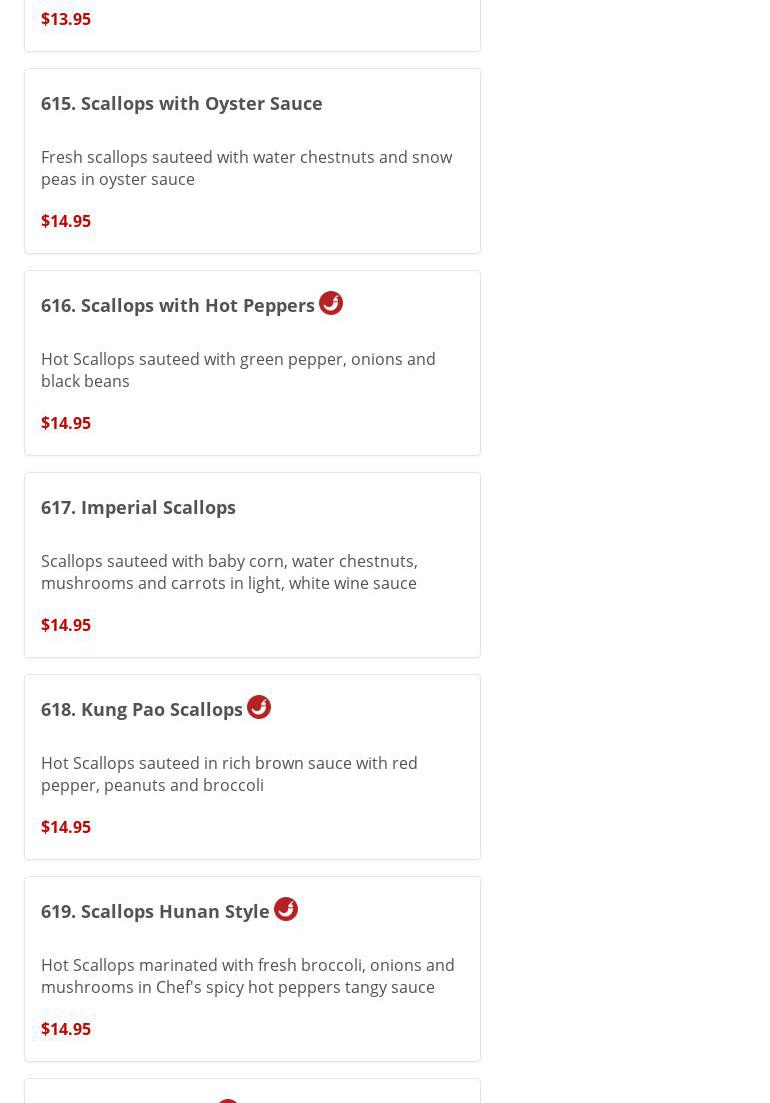Select 616. Scallops with Hot Peppers title
Image resolution: width=770 pixels, height=1103 pixels.
(x=177, y=305)
